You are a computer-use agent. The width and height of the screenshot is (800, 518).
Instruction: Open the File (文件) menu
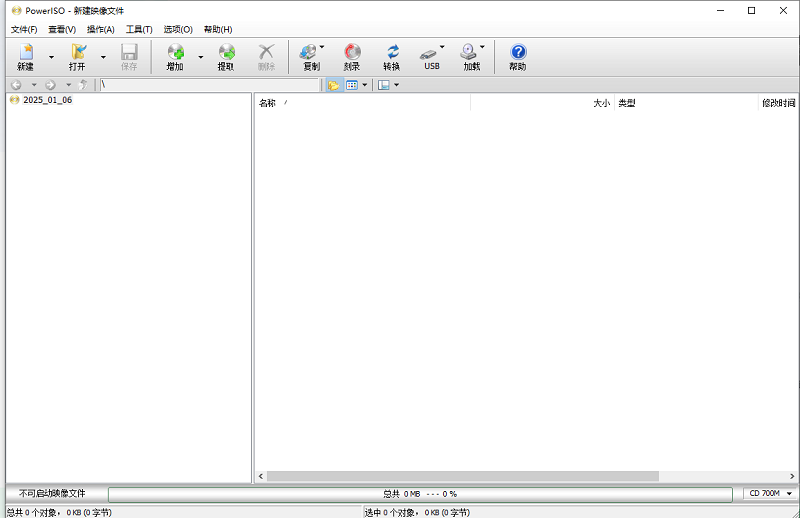[x=24, y=29]
